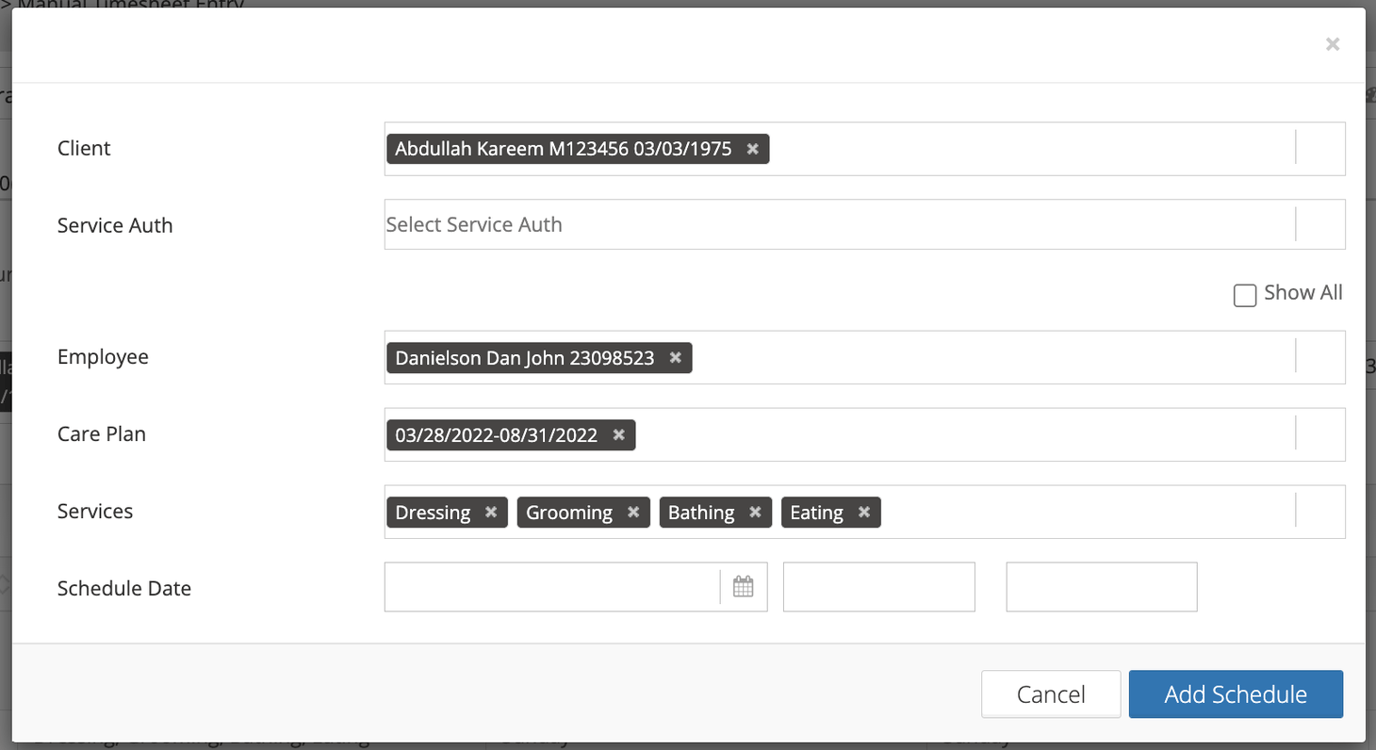The height and width of the screenshot is (750, 1376).
Task: Enable the Show All checkbox
Action: click(x=1244, y=294)
